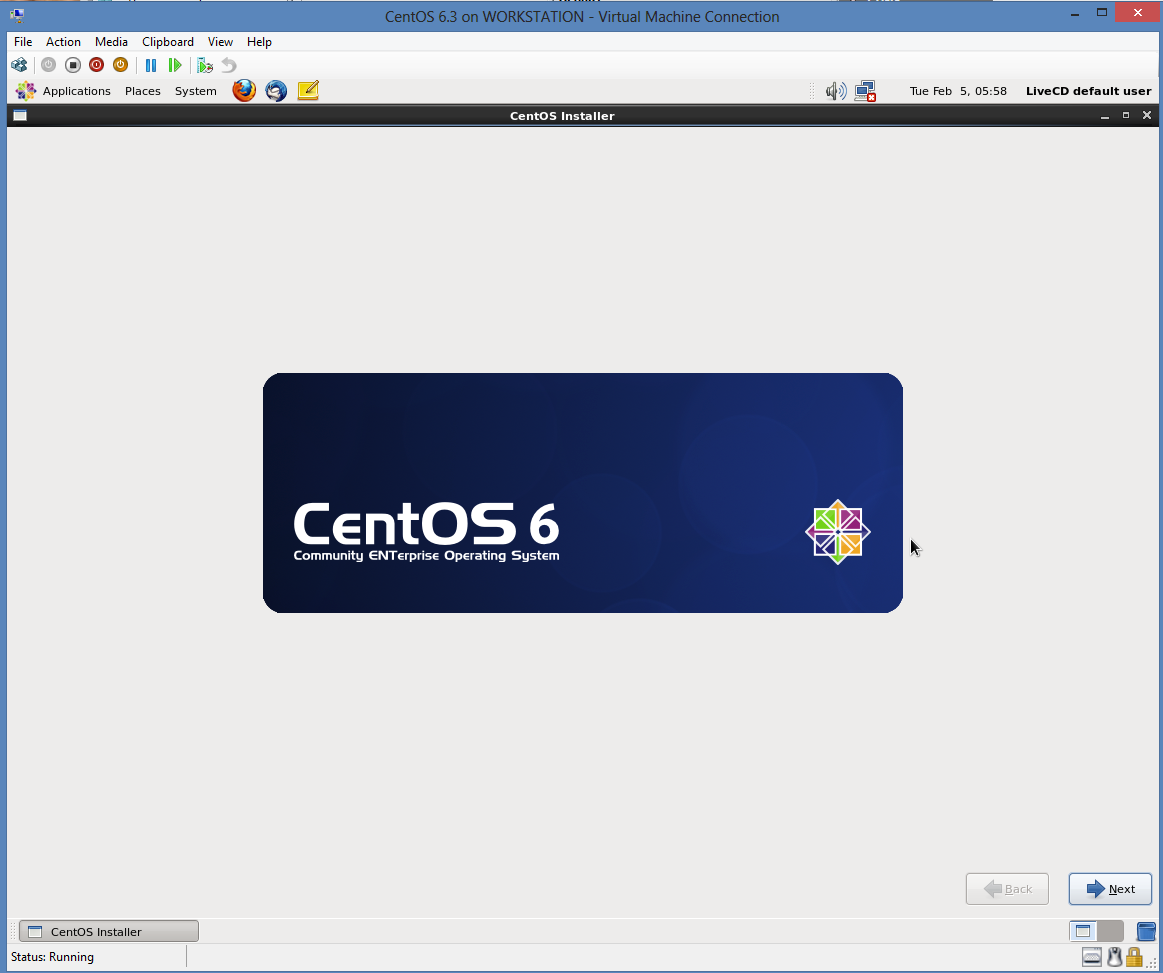Click Next to continue installation
Viewport: 1163px width, 973px height.
click(x=1110, y=888)
